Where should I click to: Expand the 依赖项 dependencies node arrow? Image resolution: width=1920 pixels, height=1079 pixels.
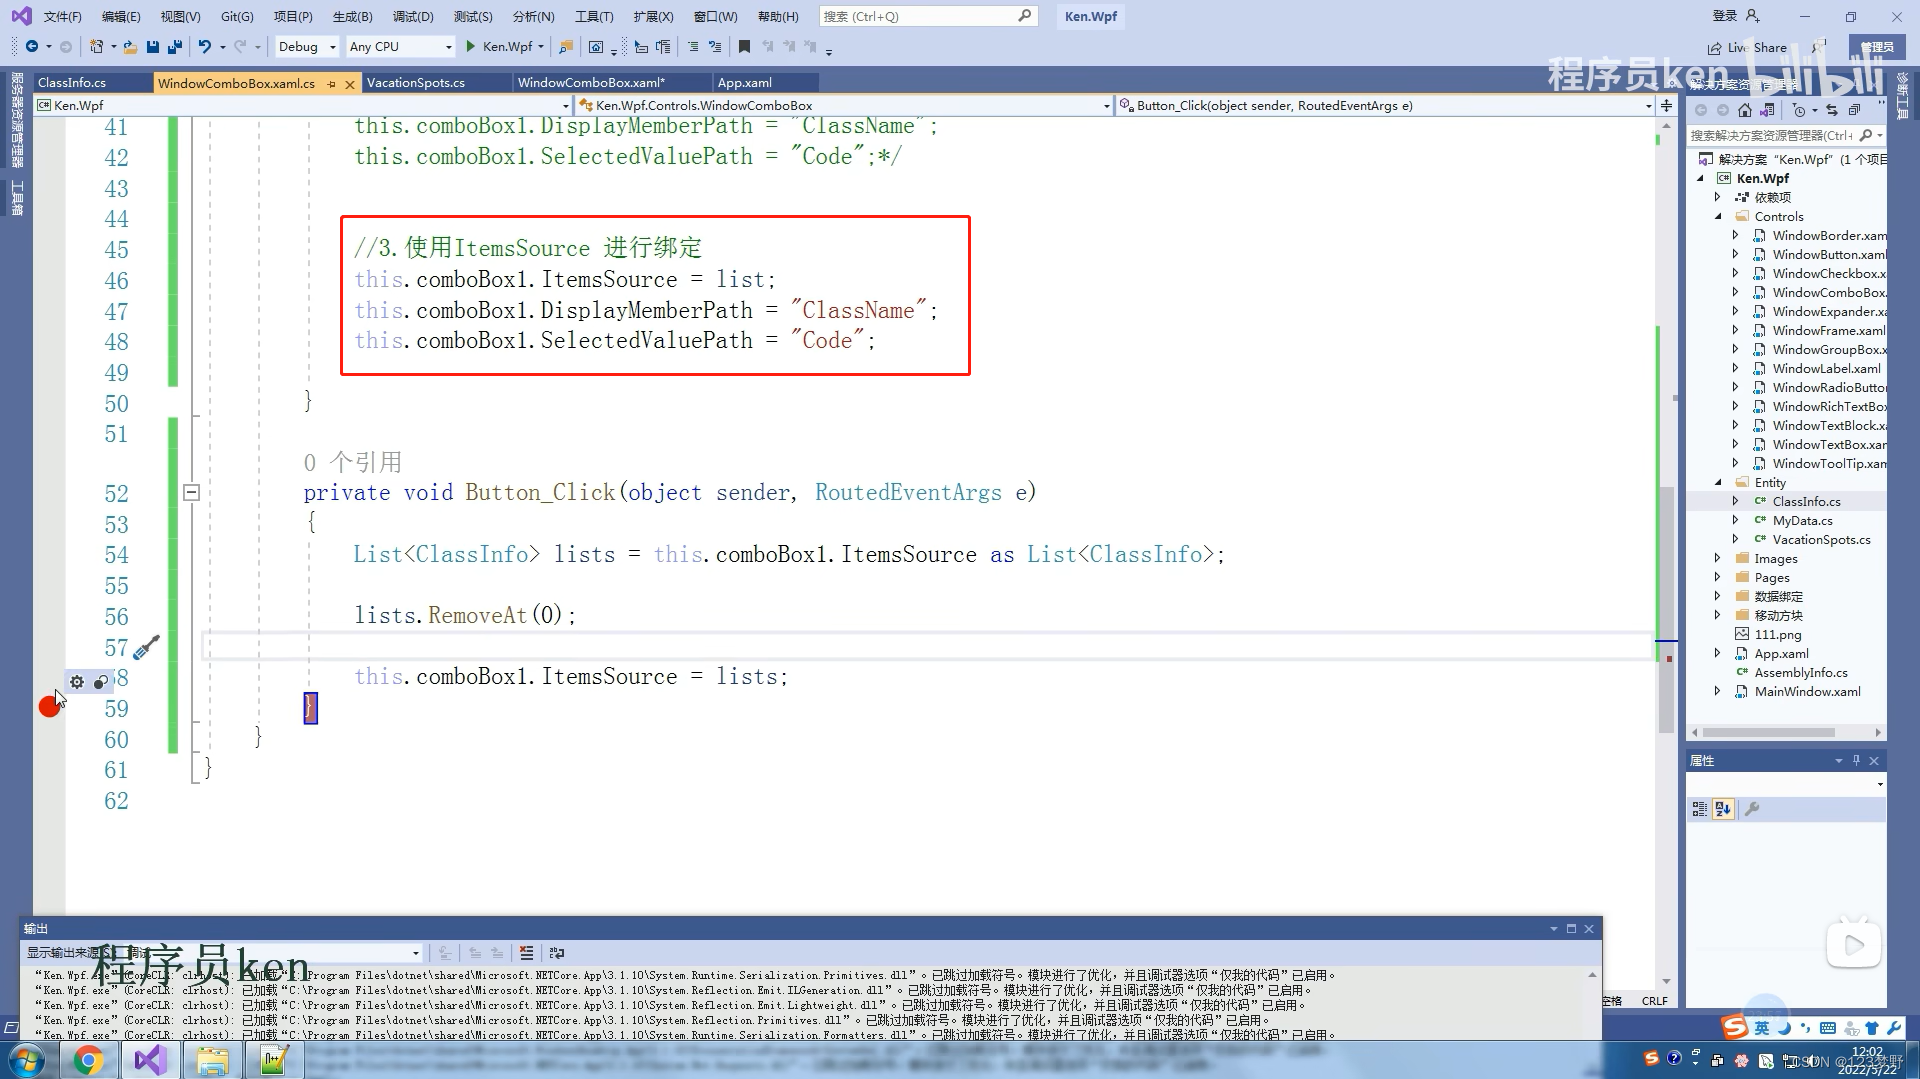click(x=1718, y=197)
